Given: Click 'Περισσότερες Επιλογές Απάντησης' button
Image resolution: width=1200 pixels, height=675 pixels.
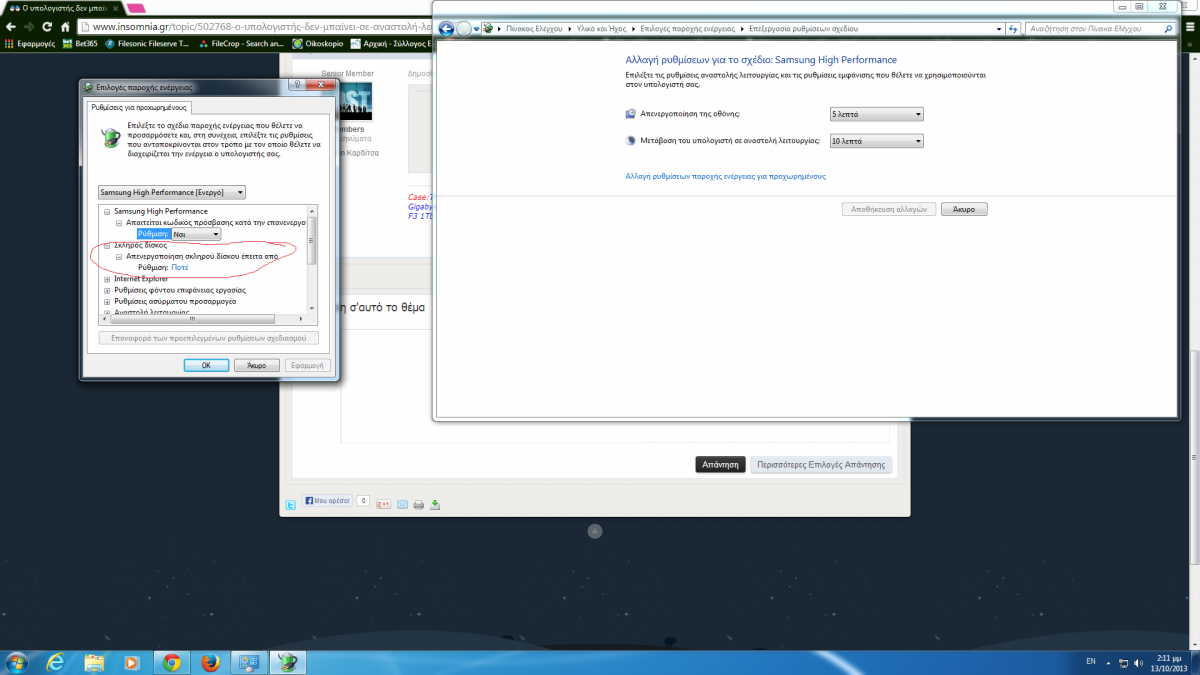Looking at the screenshot, I should 822,464.
